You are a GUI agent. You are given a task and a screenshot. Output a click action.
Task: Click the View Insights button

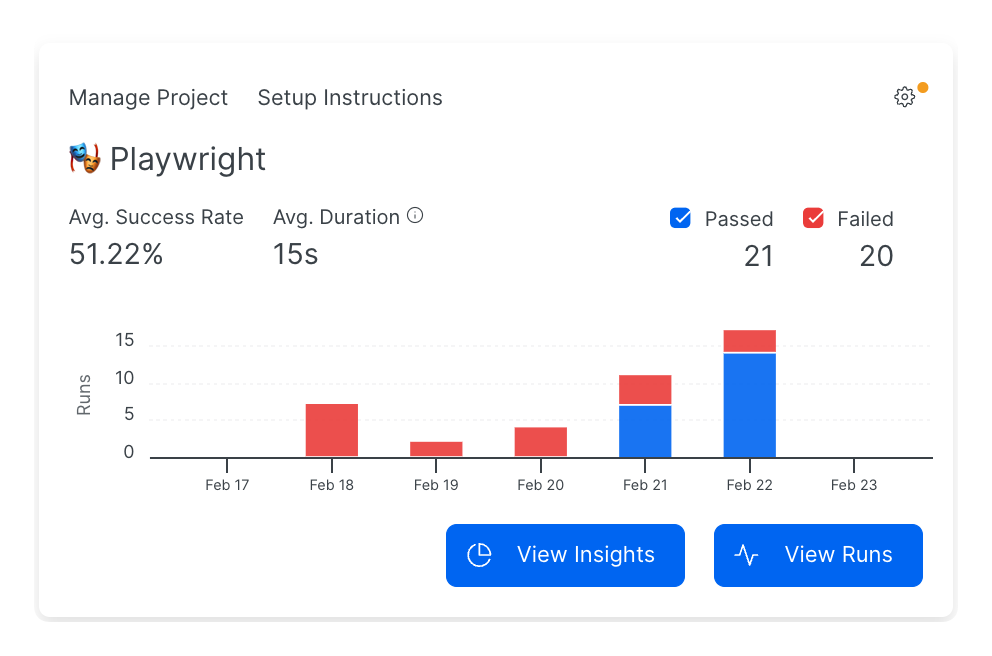(565, 555)
